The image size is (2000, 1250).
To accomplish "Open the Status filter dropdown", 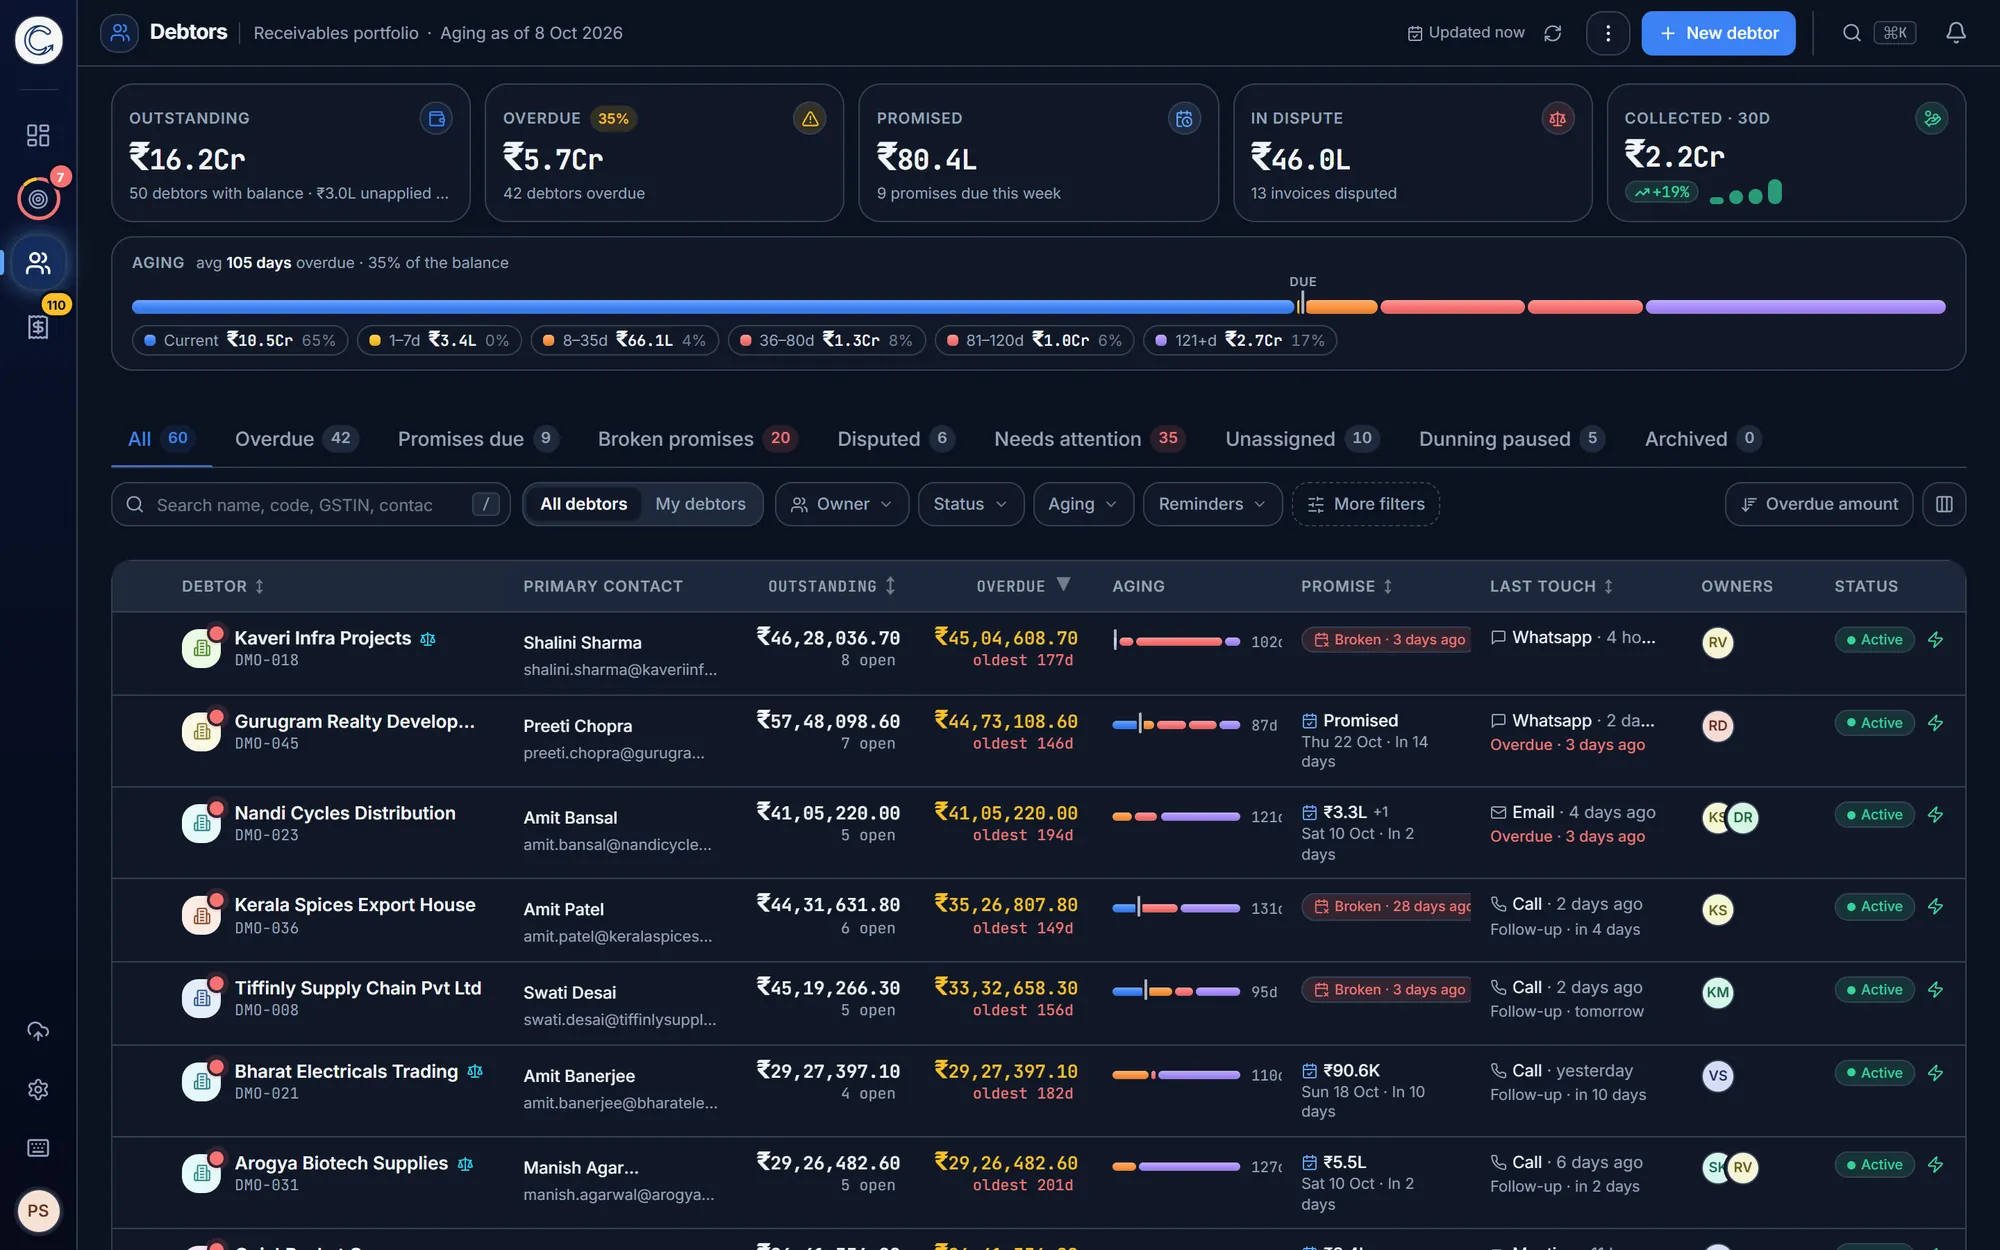I will (970, 504).
